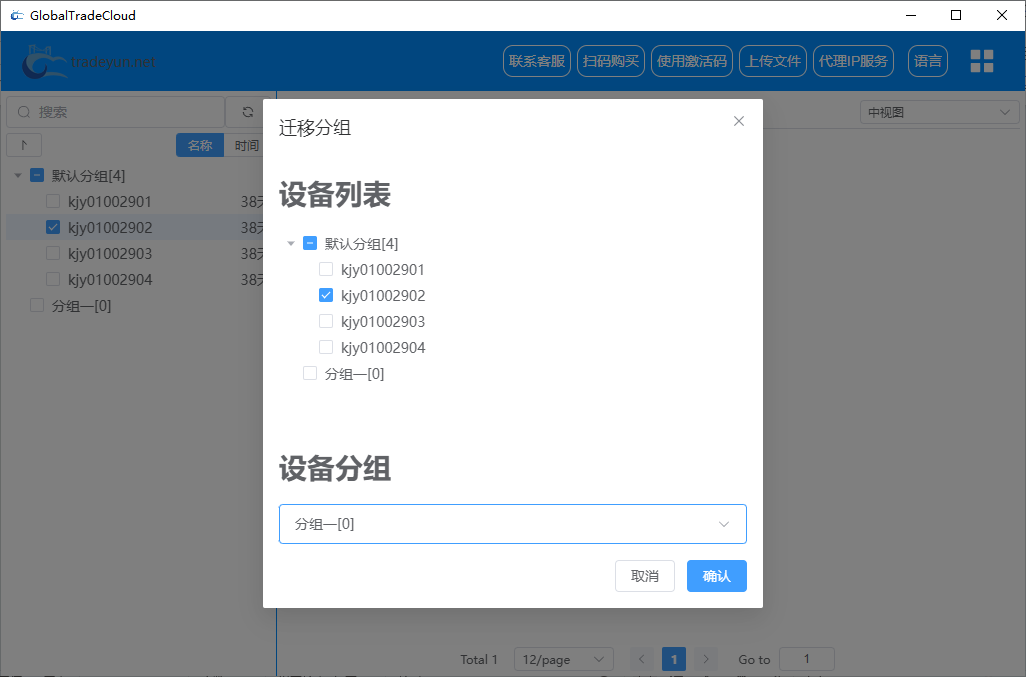1026x677 pixels.
Task: Open the apps grid icon in top right corner
Action: pos(981,60)
